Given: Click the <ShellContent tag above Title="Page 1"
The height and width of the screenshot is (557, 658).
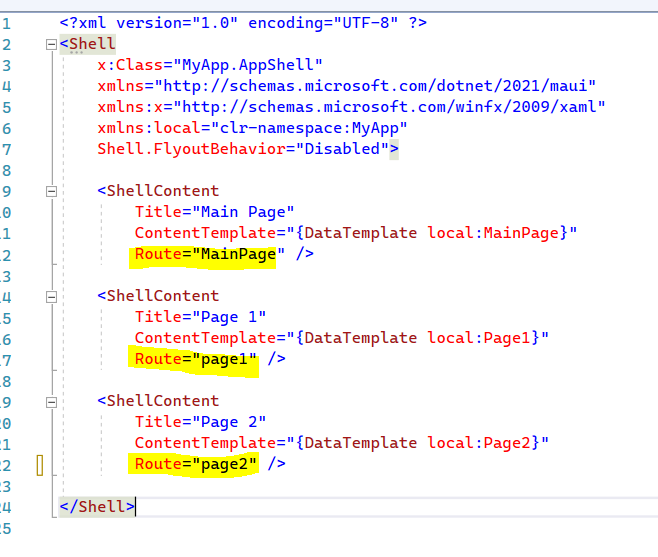Looking at the screenshot, I should click(158, 296).
